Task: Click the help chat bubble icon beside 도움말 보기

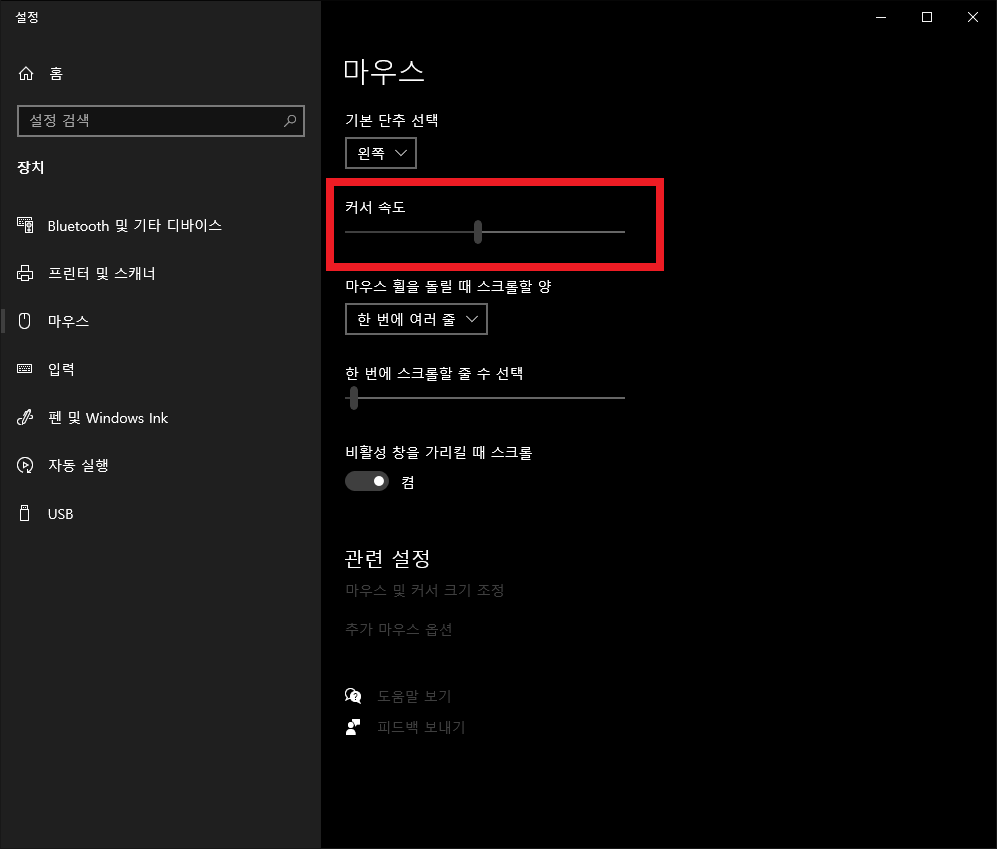Action: point(353,696)
